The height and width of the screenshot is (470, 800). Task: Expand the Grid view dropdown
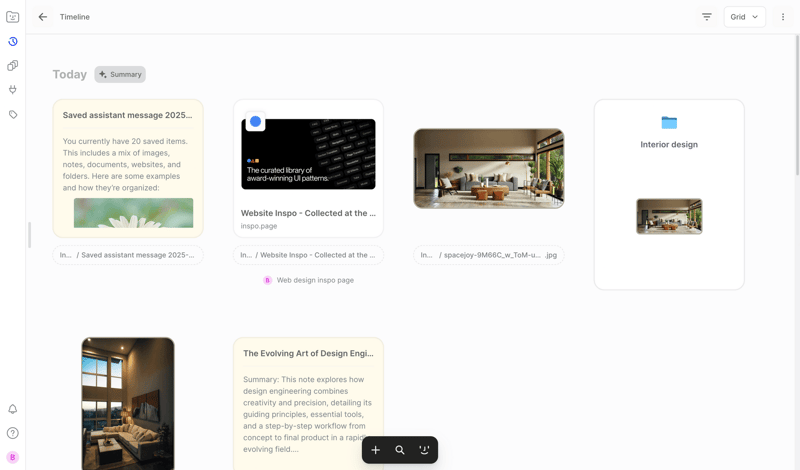click(x=744, y=17)
